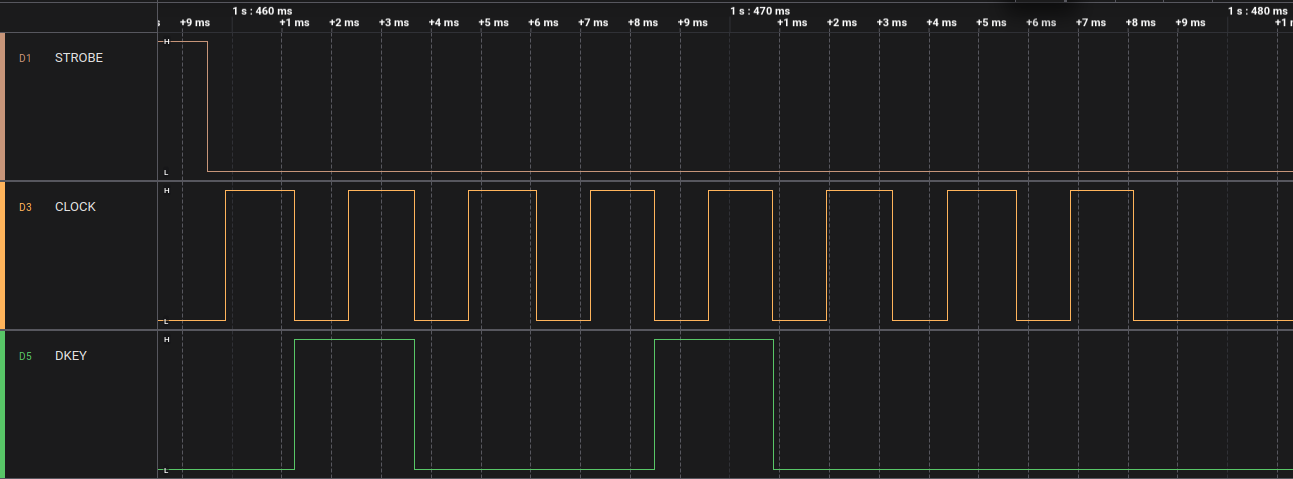Click the D1 channel identifier

(x=25, y=58)
